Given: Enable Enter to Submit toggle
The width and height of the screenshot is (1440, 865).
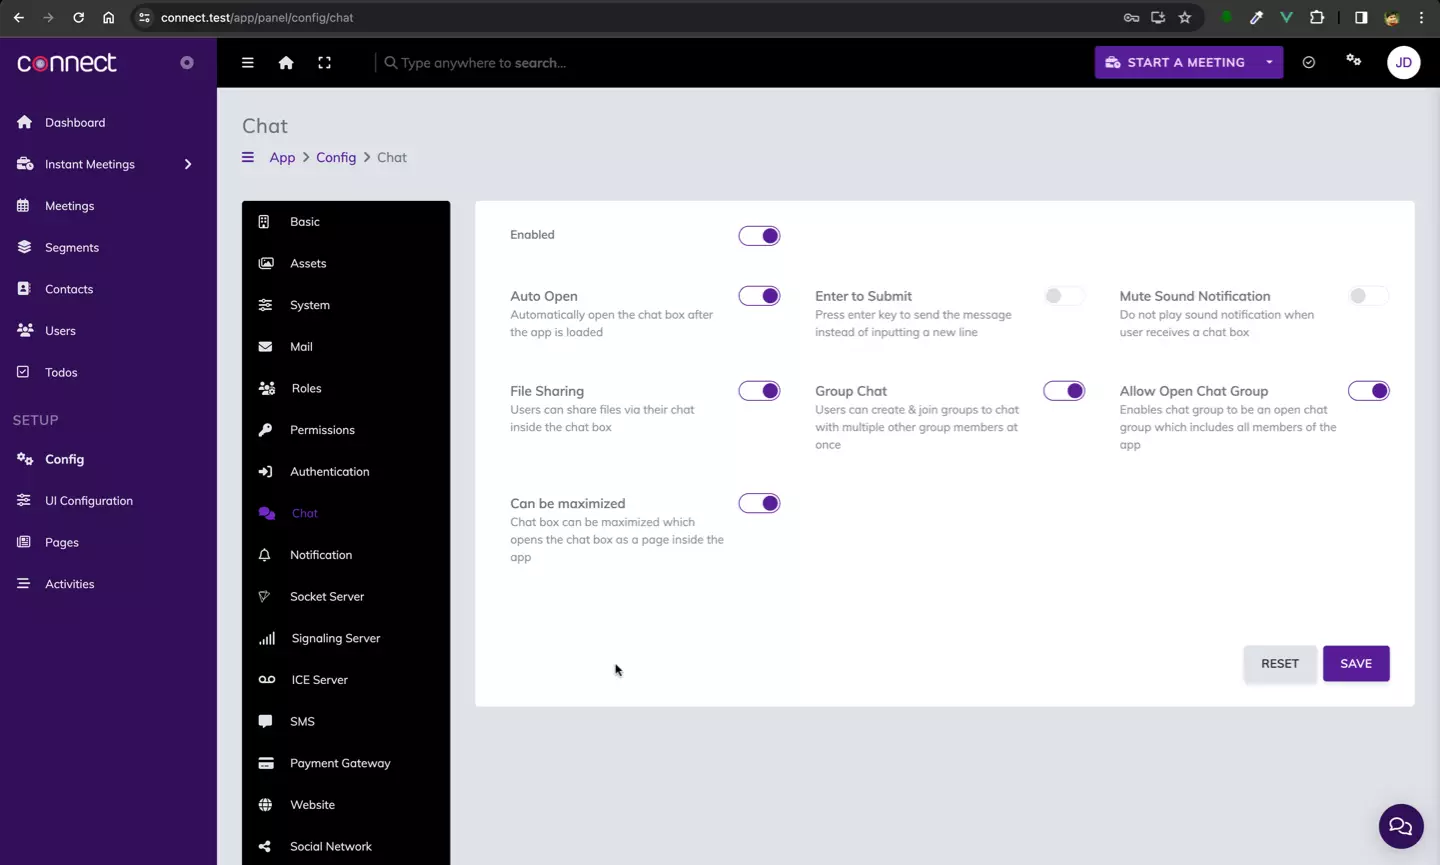Looking at the screenshot, I should [1064, 296].
